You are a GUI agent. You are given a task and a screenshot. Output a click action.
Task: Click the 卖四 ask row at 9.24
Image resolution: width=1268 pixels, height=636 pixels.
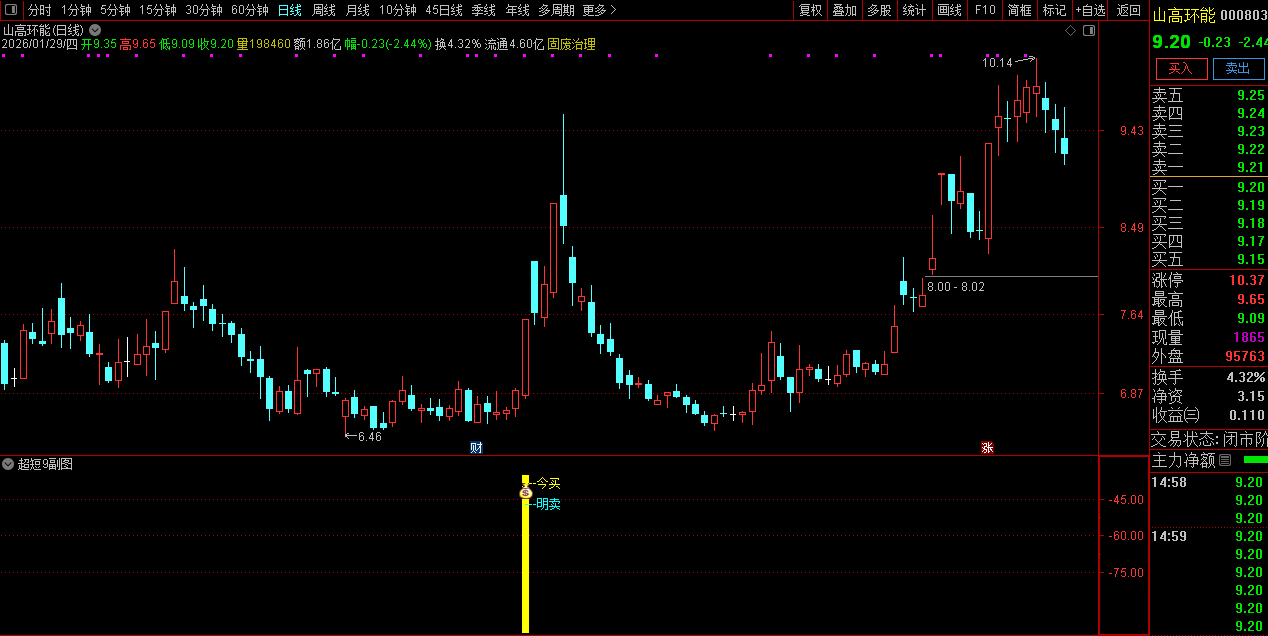point(1209,113)
